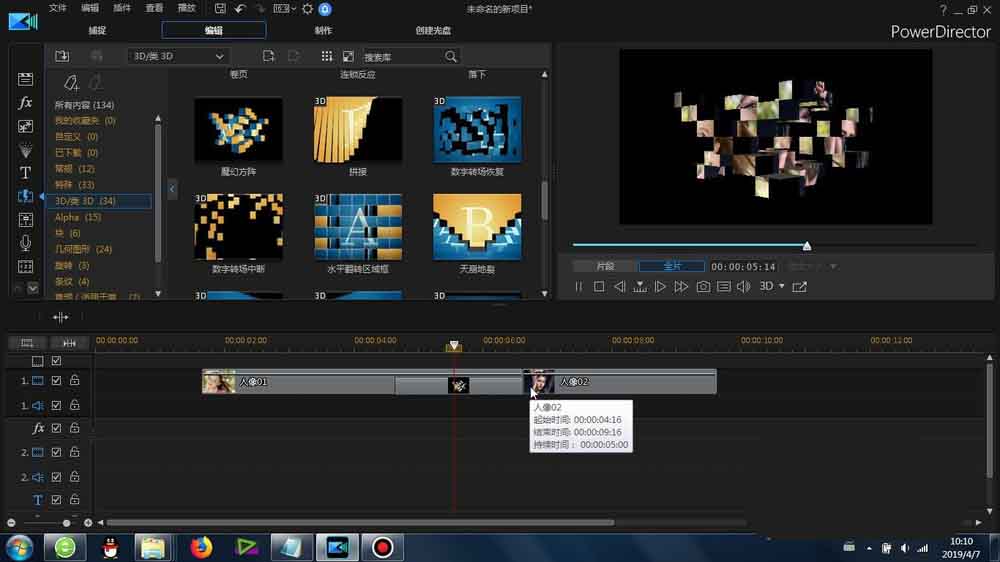Screen dimensions: 1000x562
Task: Take a snapshot of the preview frame
Action: click(x=703, y=287)
